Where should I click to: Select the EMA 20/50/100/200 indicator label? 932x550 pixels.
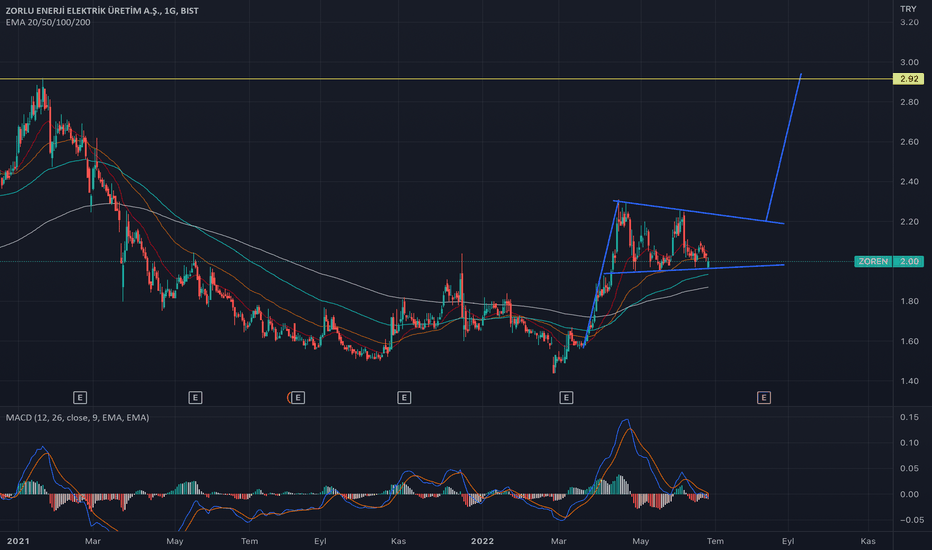(x=48, y=23)
